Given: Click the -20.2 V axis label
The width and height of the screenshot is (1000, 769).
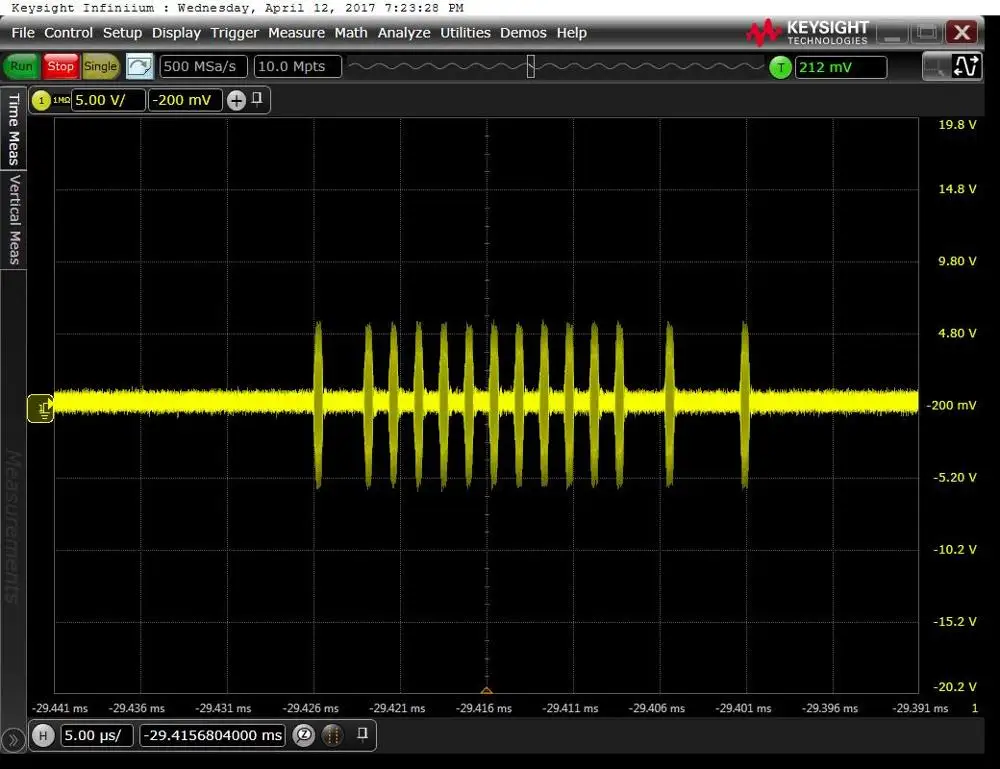Looking at the screenshot, I should [954, 687].
